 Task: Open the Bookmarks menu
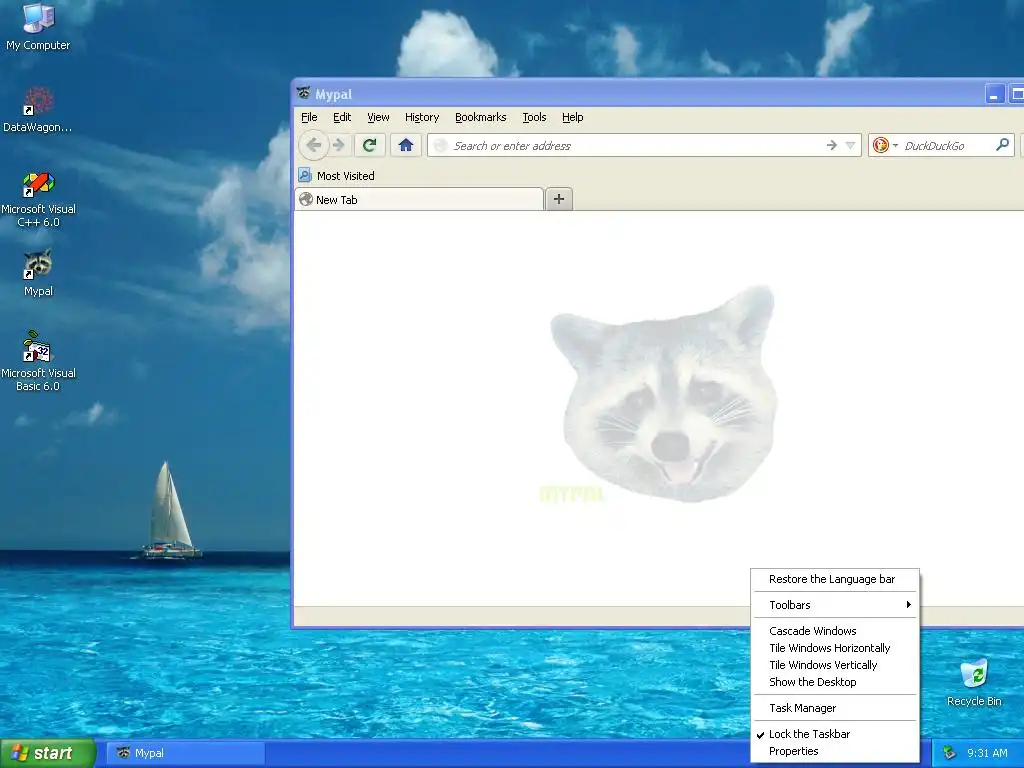481,117
